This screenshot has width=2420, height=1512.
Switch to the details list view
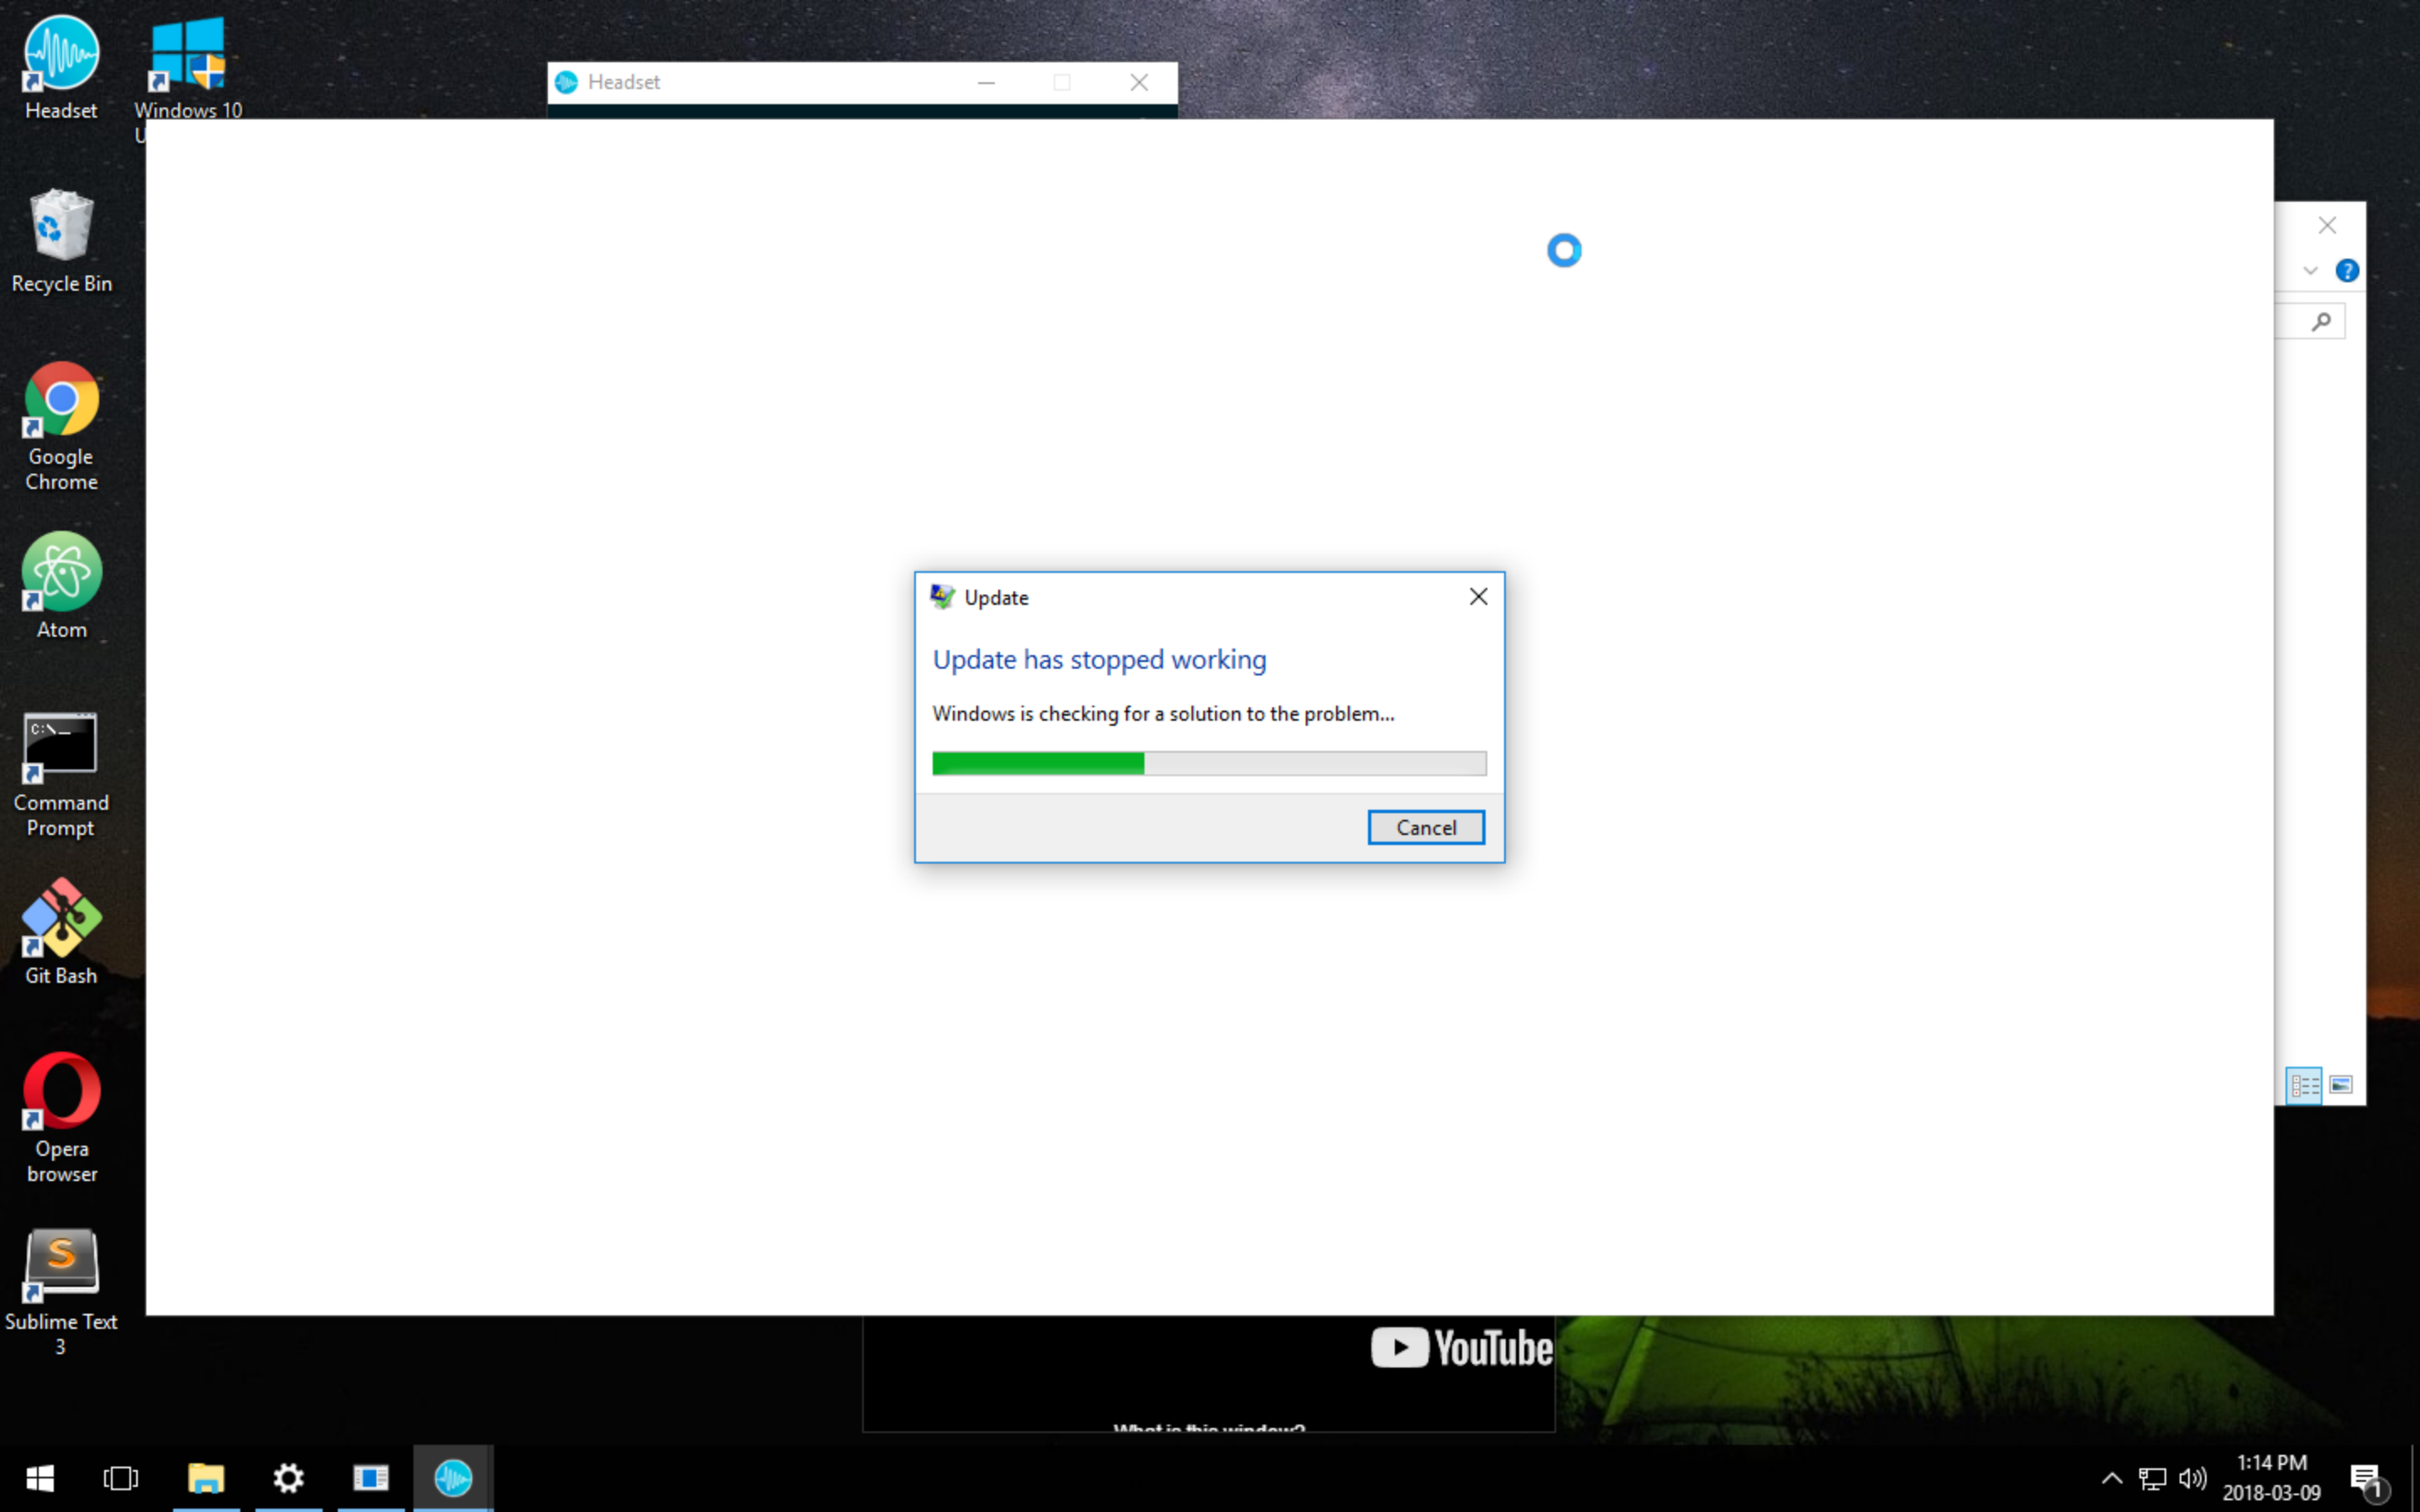pyautogui.click(x=2305, y=1084)
